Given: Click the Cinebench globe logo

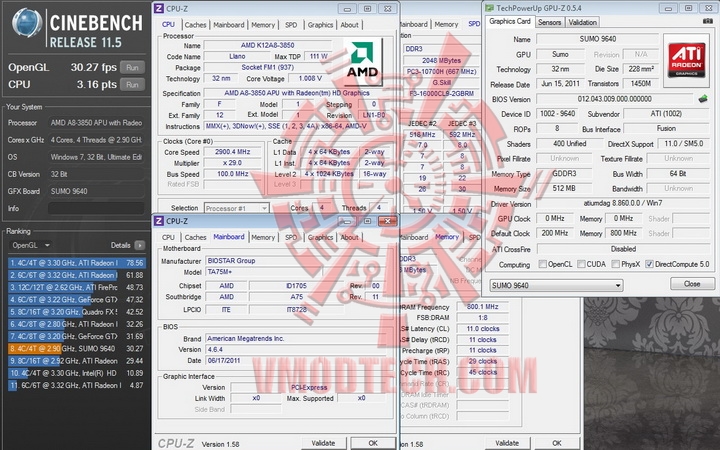Looking at the screenshot, I should click(x=27, y=23).
